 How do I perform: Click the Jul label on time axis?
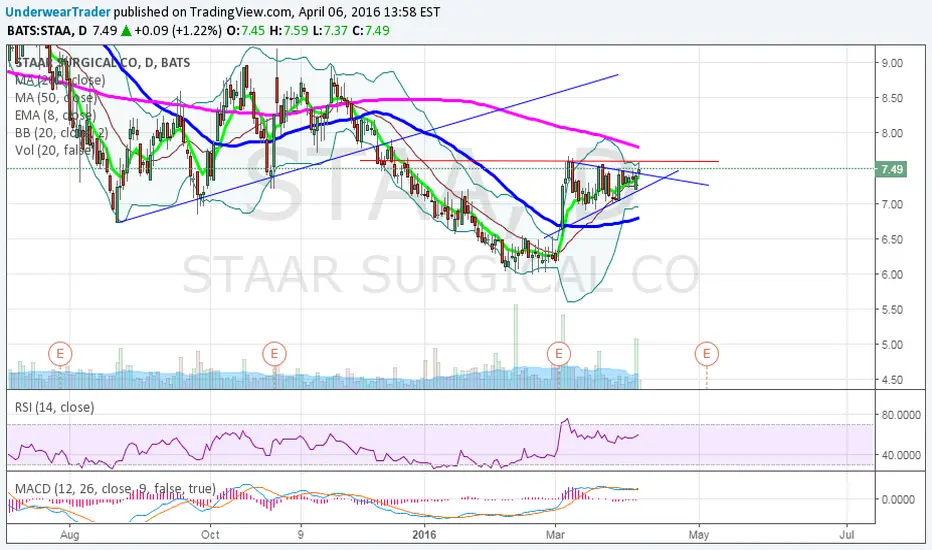pos(846,535)
